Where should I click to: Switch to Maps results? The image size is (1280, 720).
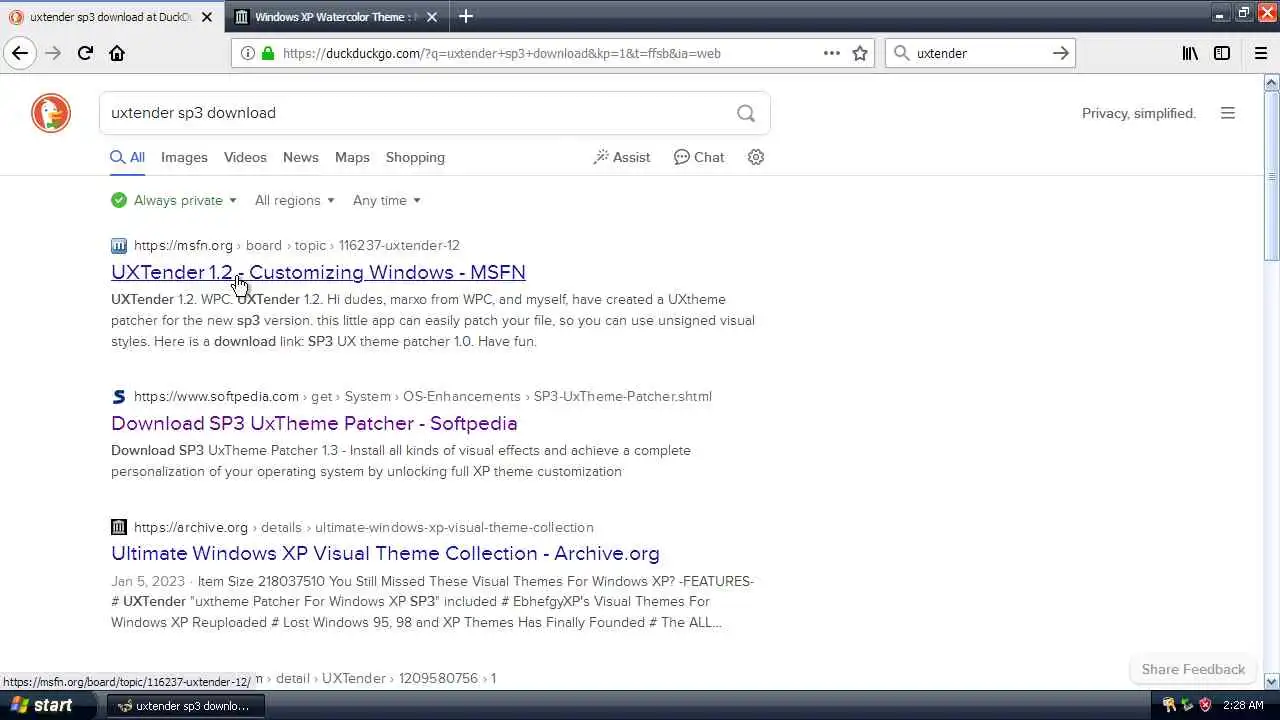(352, 157)
